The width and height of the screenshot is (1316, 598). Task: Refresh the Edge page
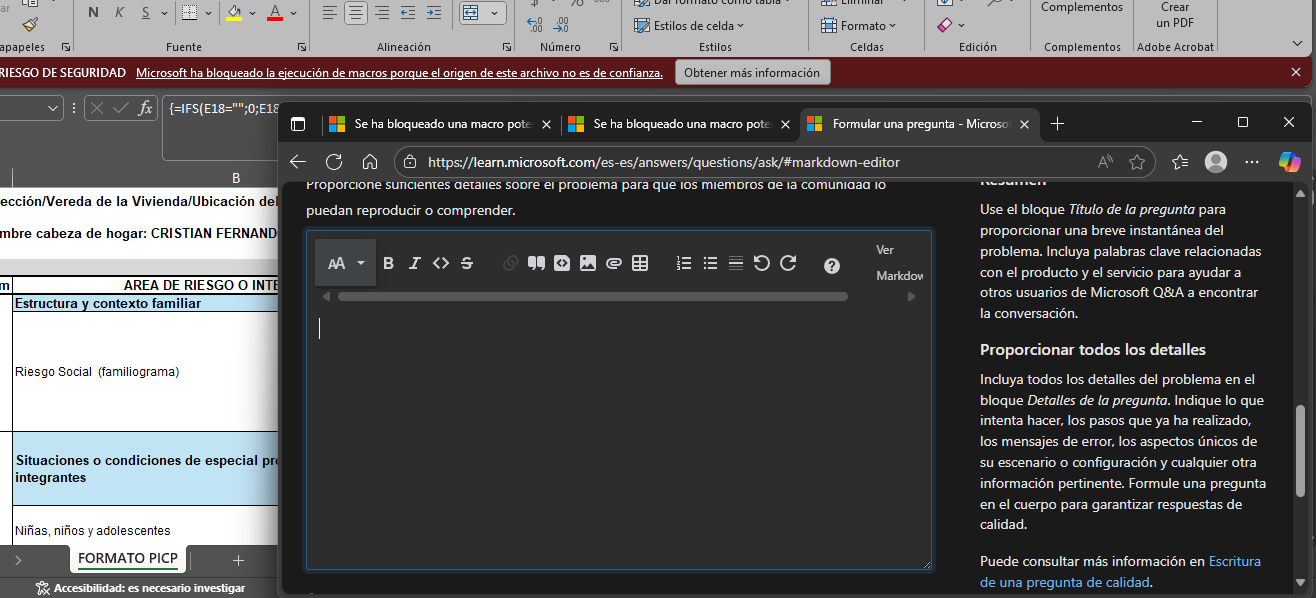[x=334, y=161]
